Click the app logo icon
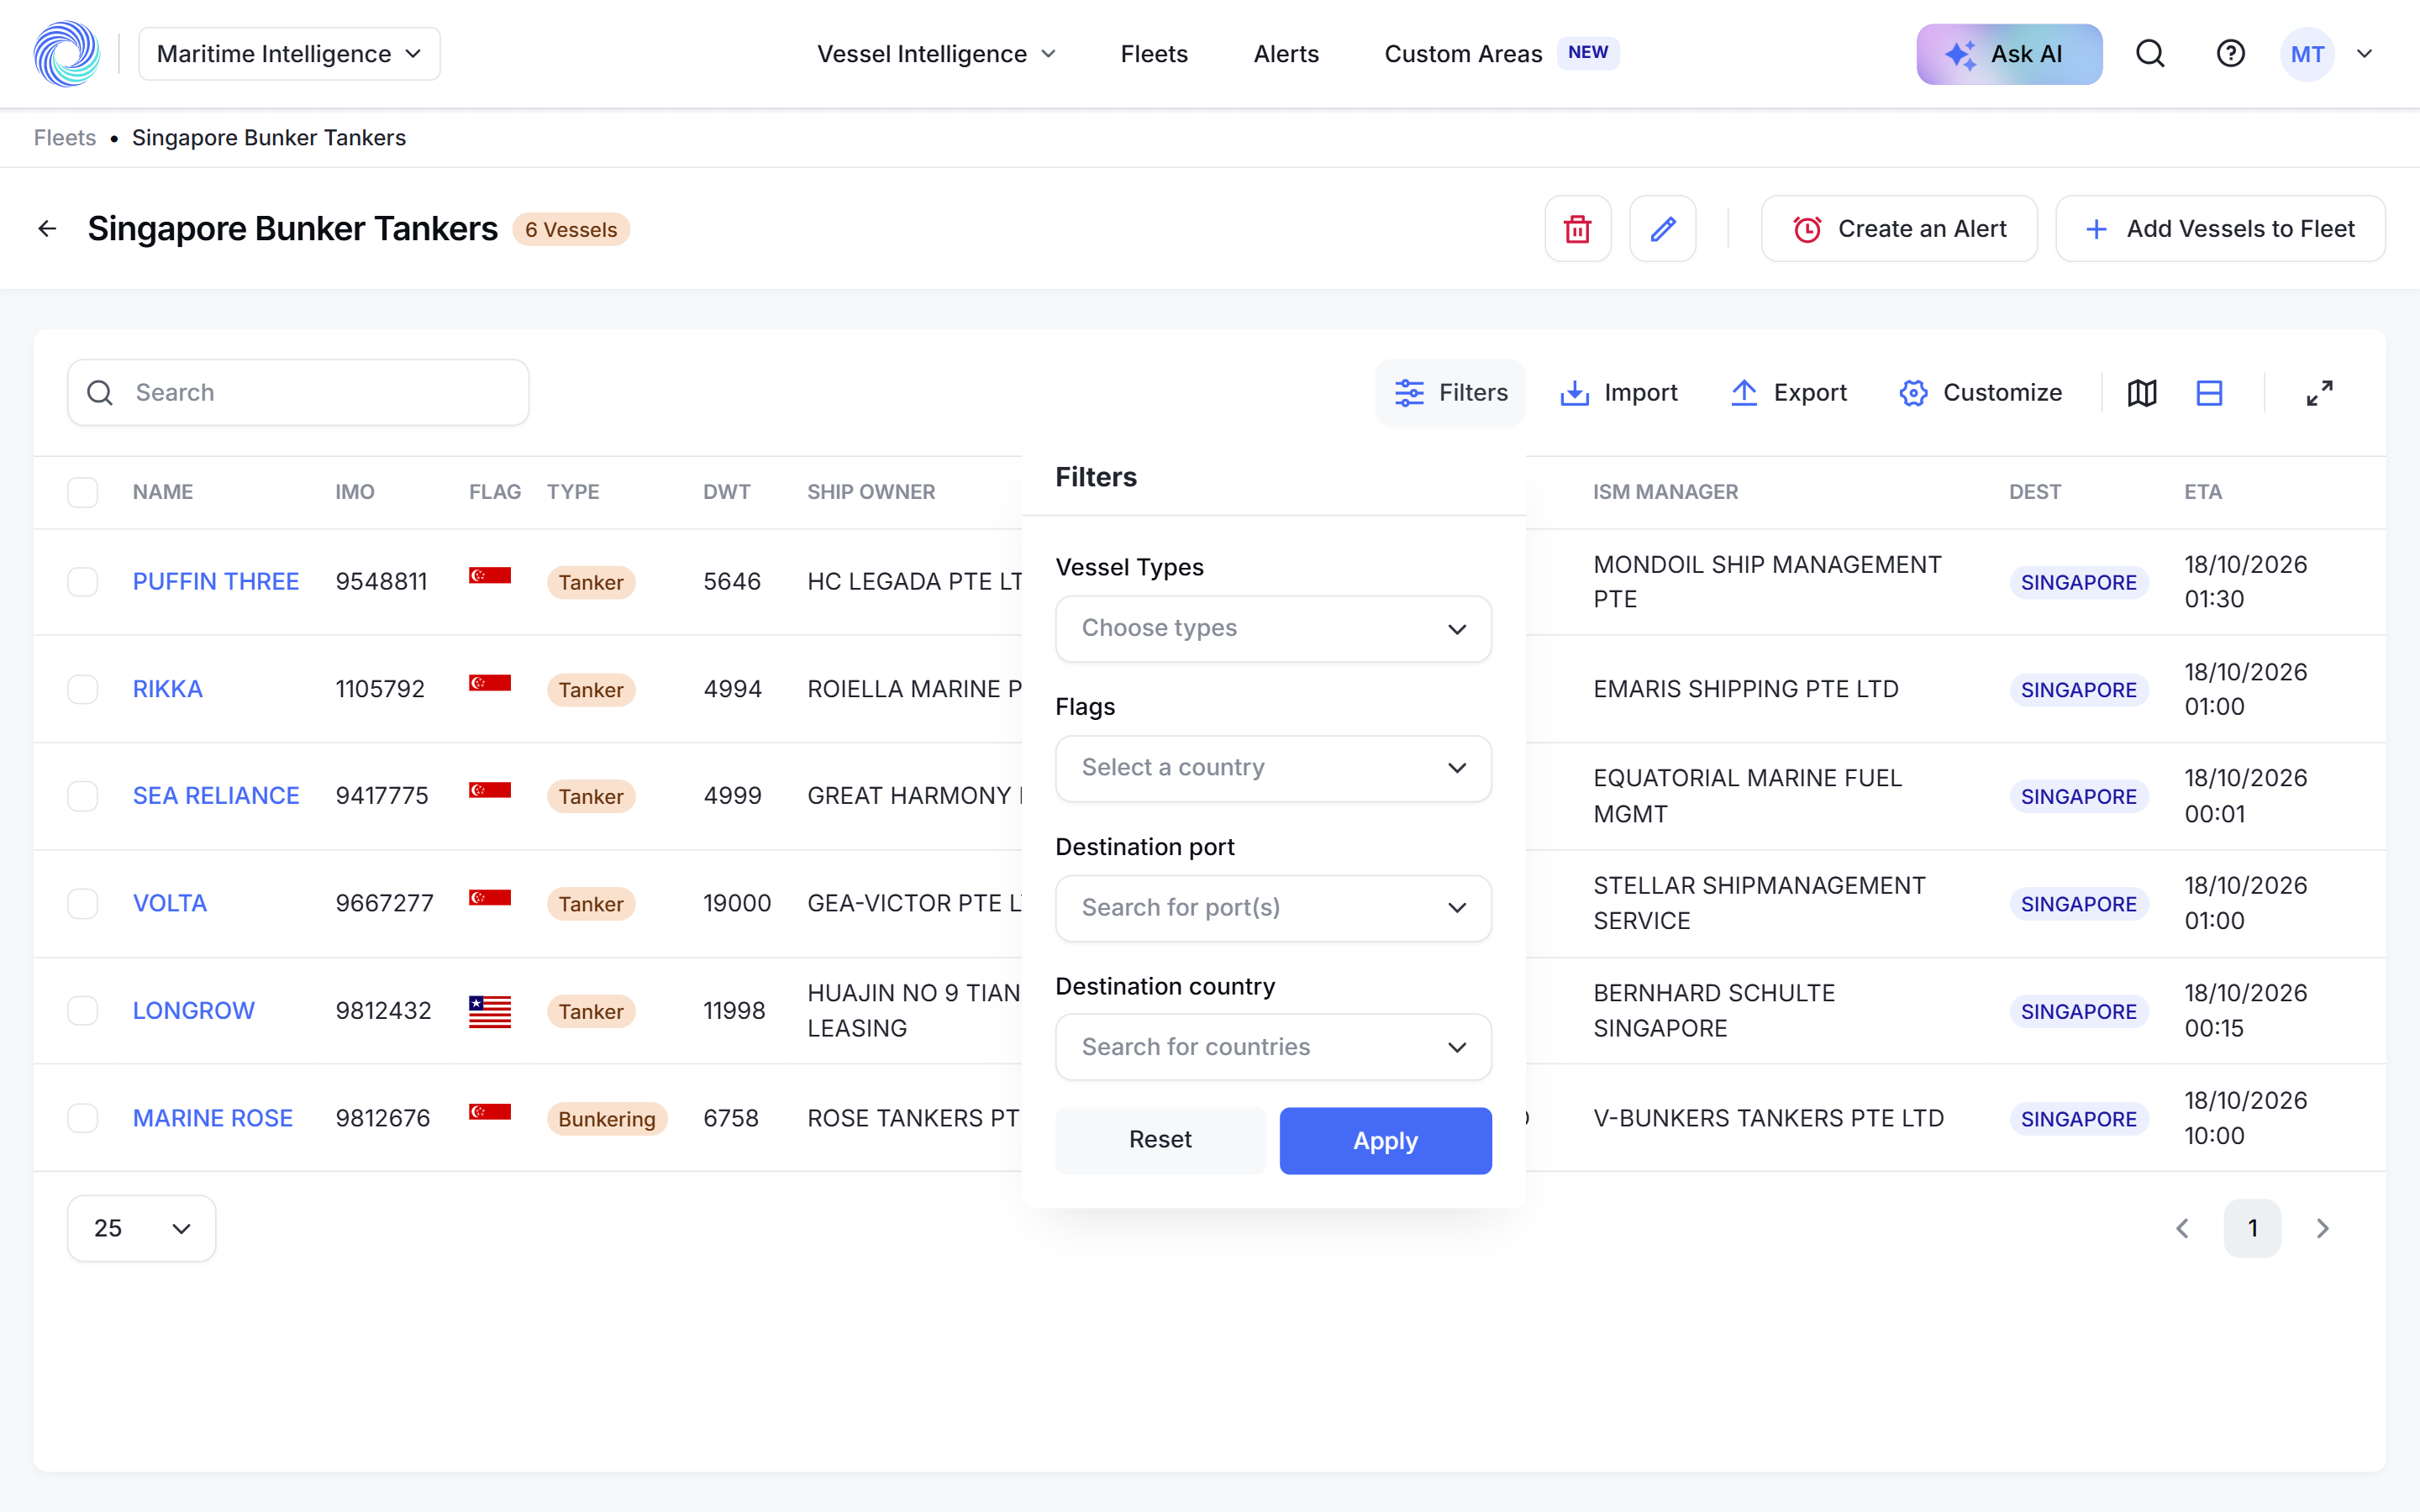 tap(67, 54)
